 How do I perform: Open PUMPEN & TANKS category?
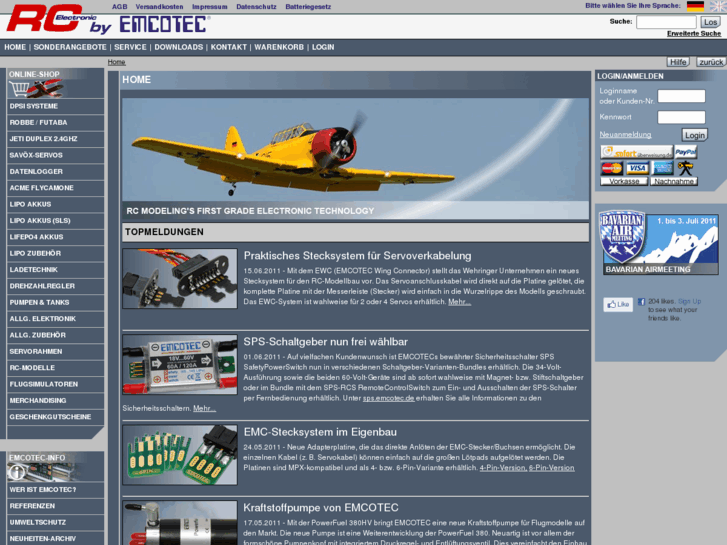pos(56,302)
